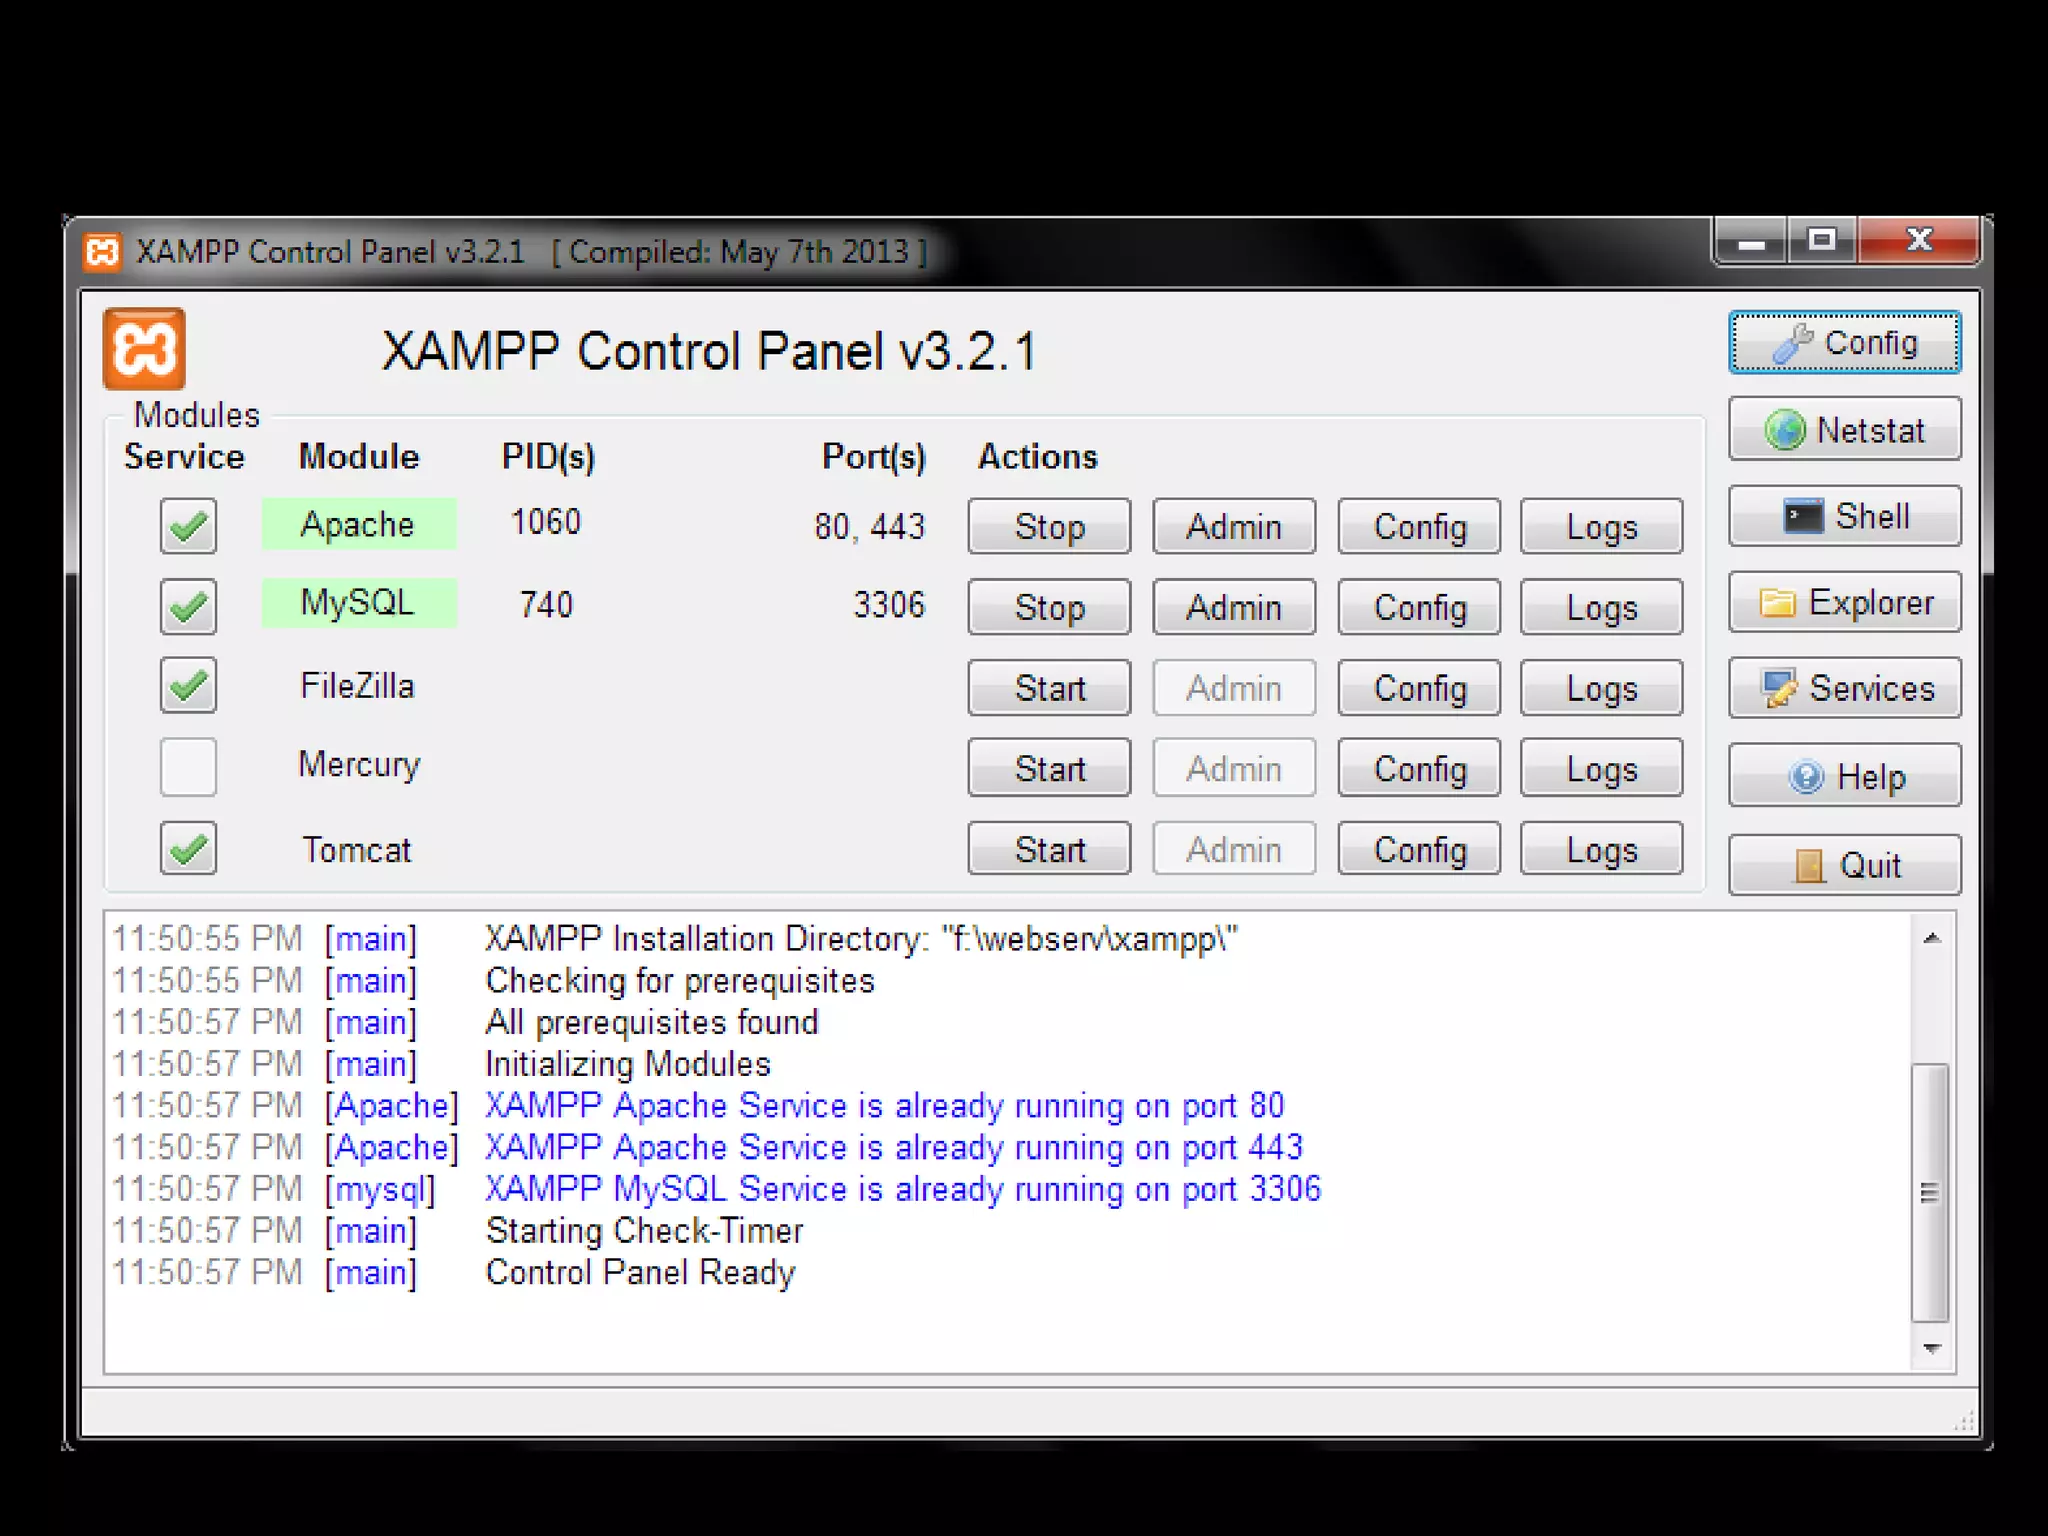Open Services with the services icon
2048x1536 pixels.
[1844, 688]
